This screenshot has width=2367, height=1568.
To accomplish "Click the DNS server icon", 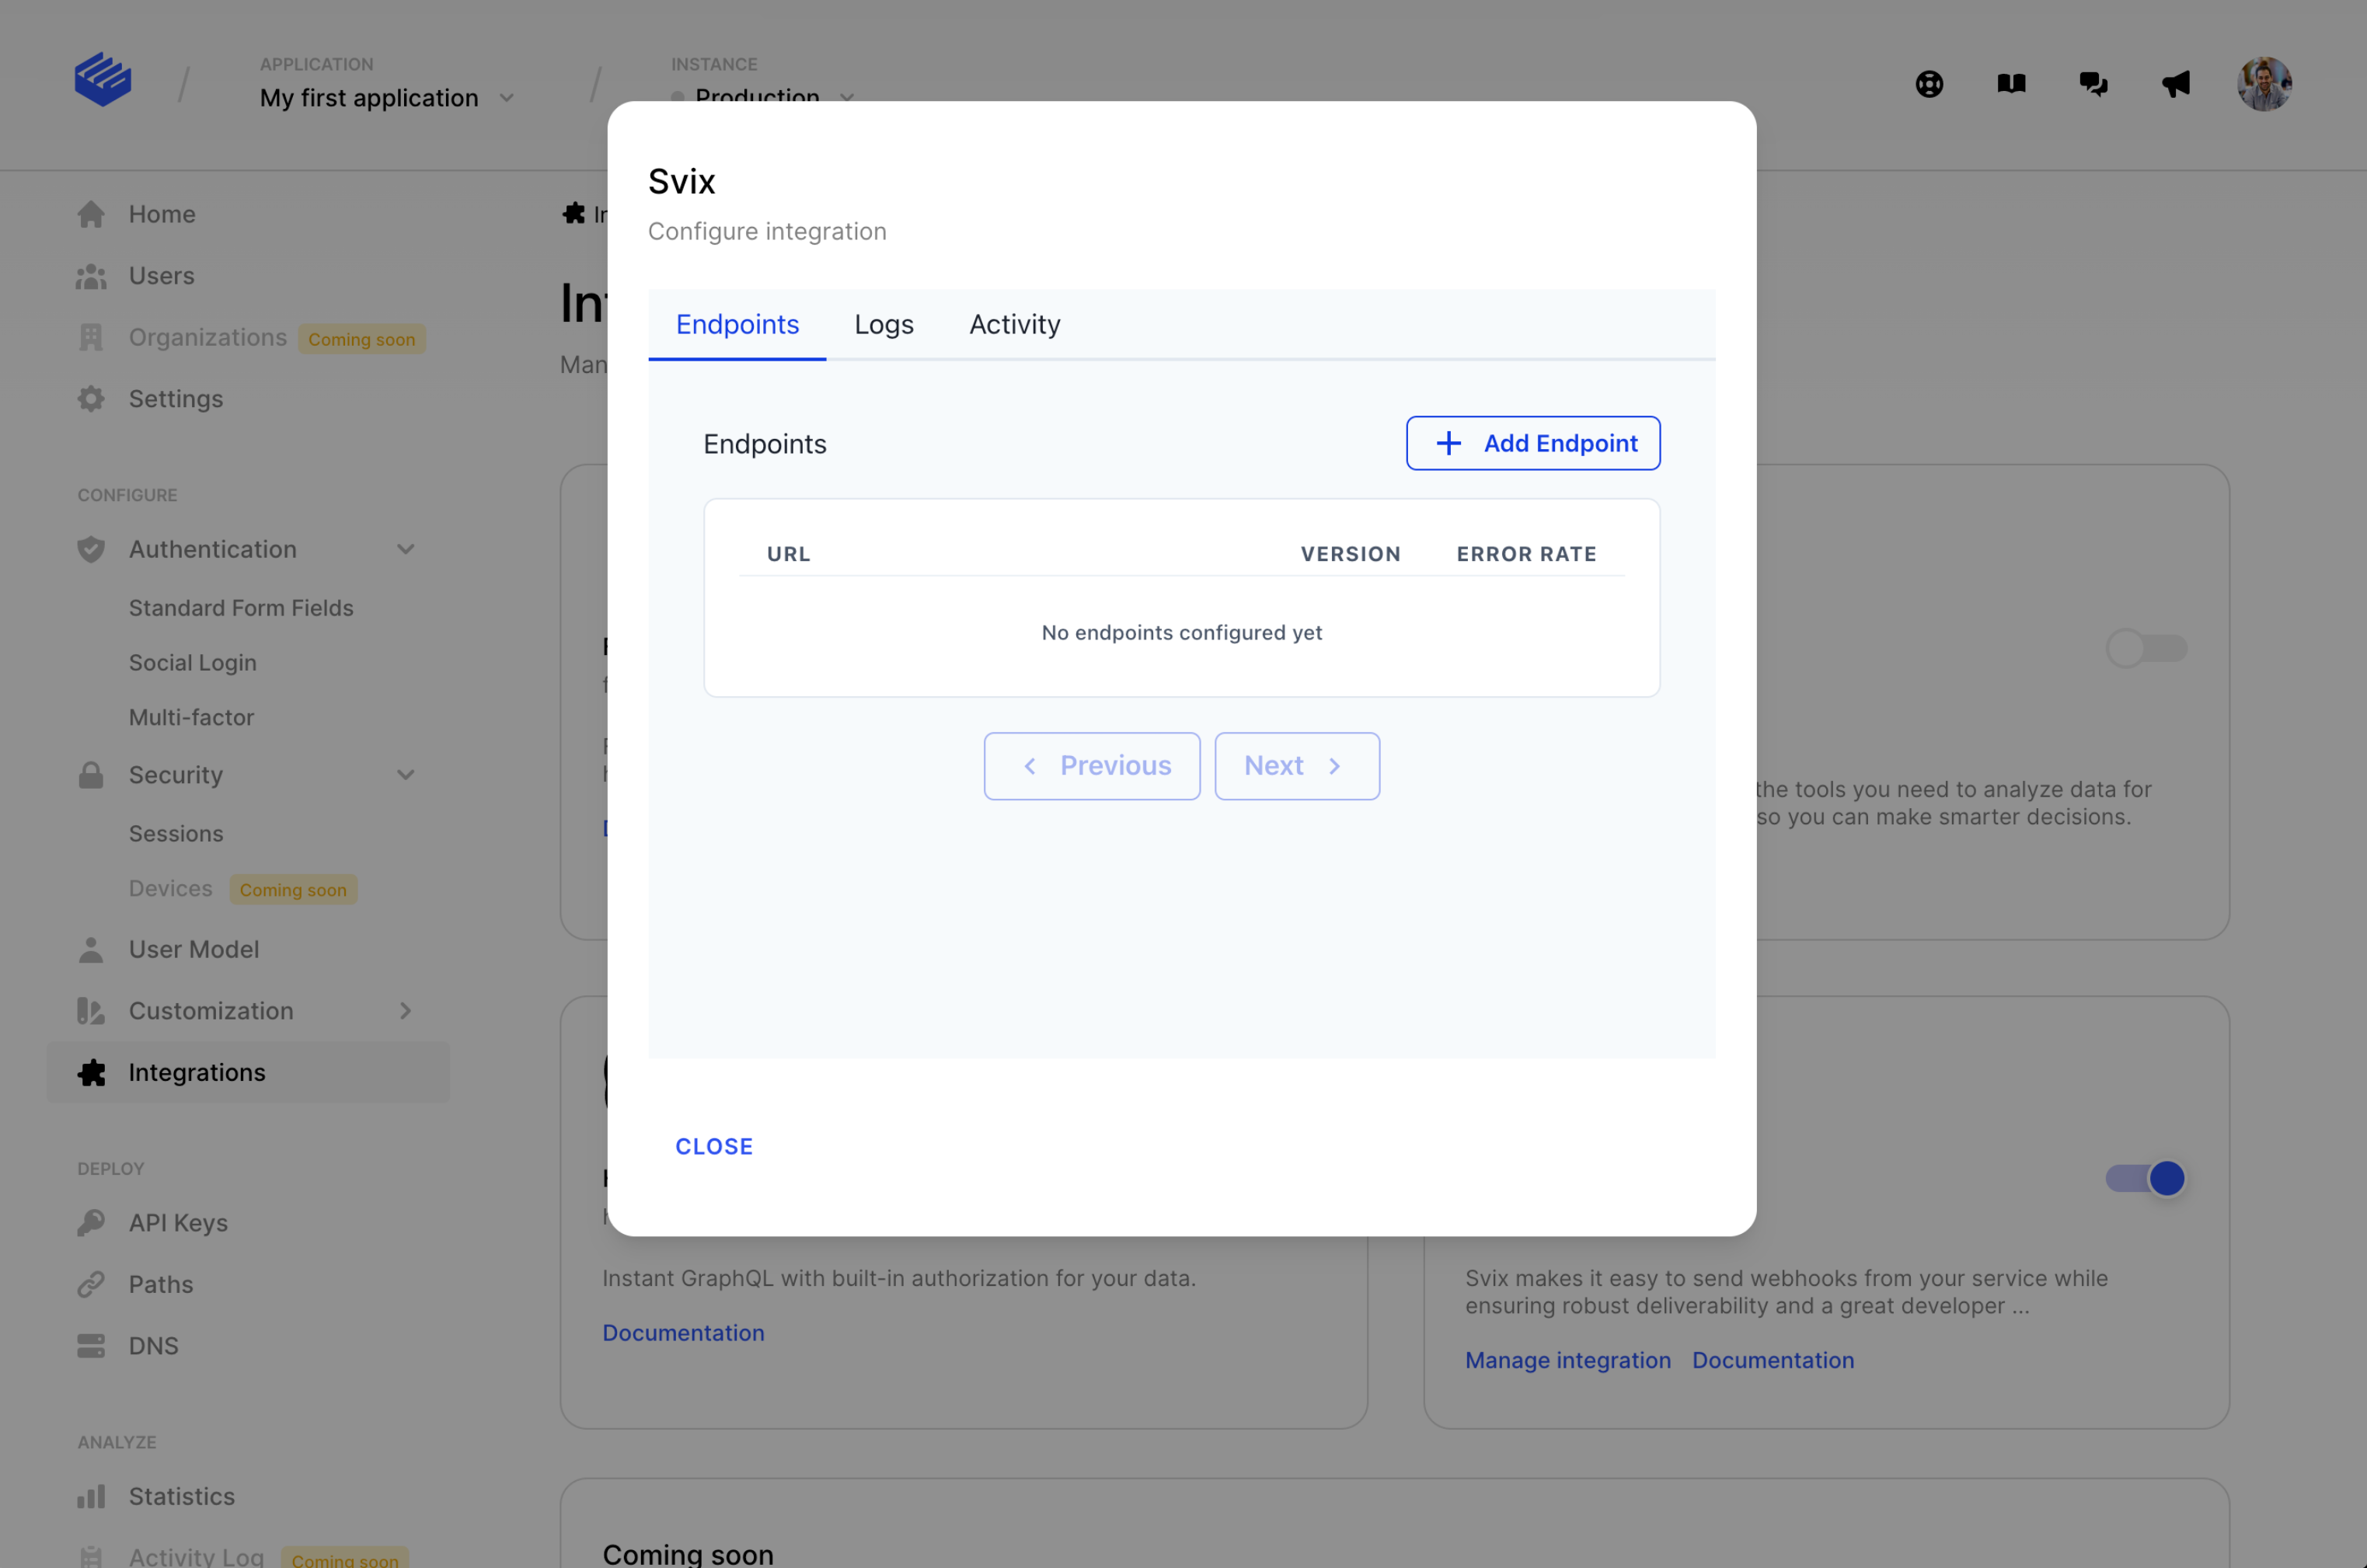I will tap(91, 1346).
